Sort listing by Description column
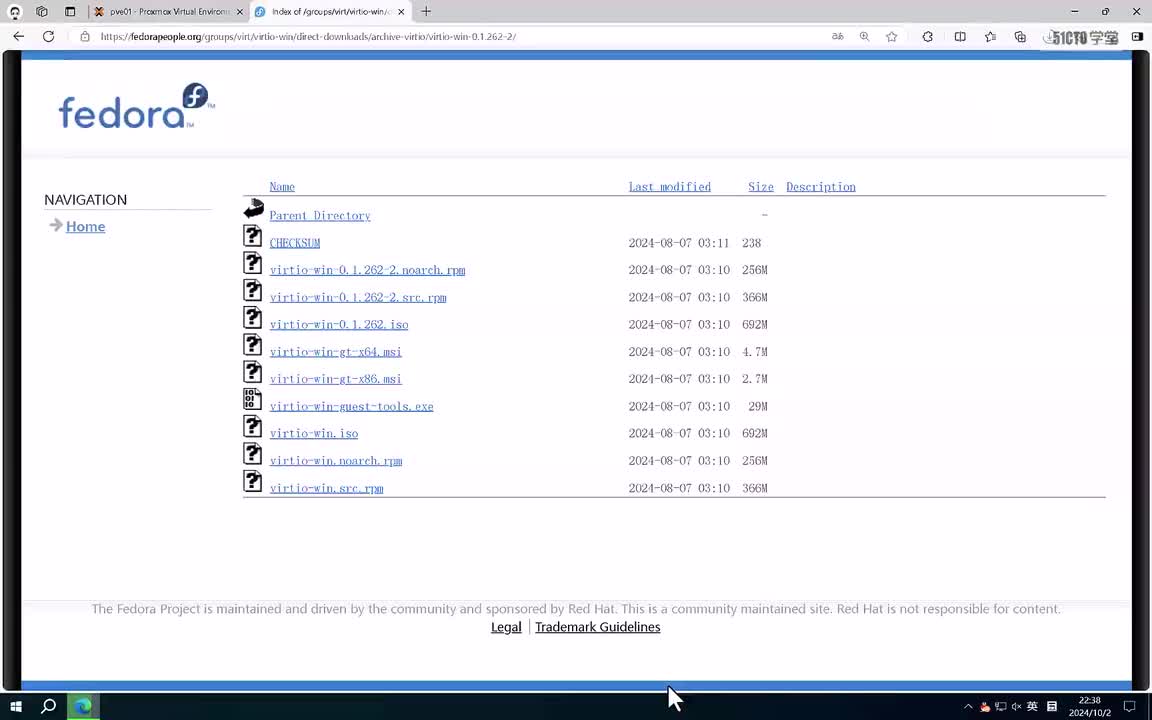The height and width of the screenshot is (720, 1152). point(821,187)
